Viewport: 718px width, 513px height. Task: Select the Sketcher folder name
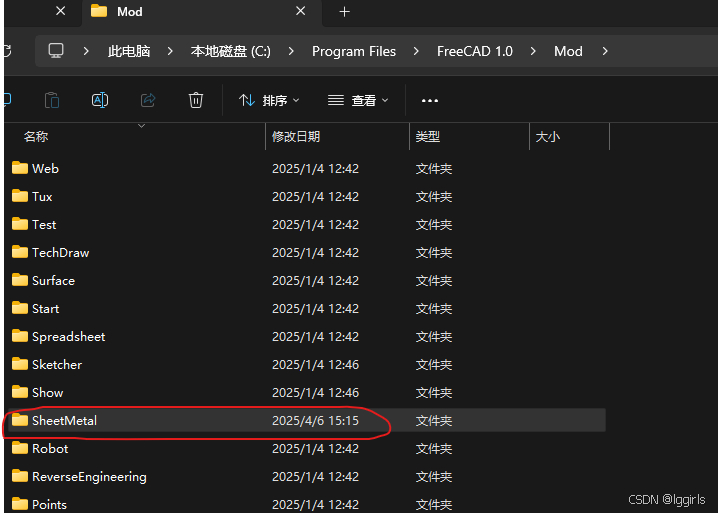[x=57, y=365]
